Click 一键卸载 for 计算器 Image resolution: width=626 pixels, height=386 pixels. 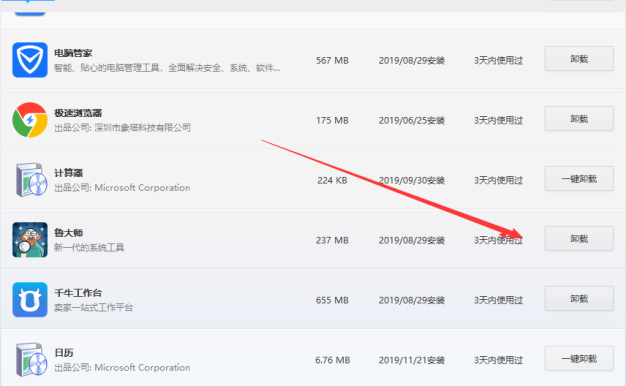(x=579, y=178)
